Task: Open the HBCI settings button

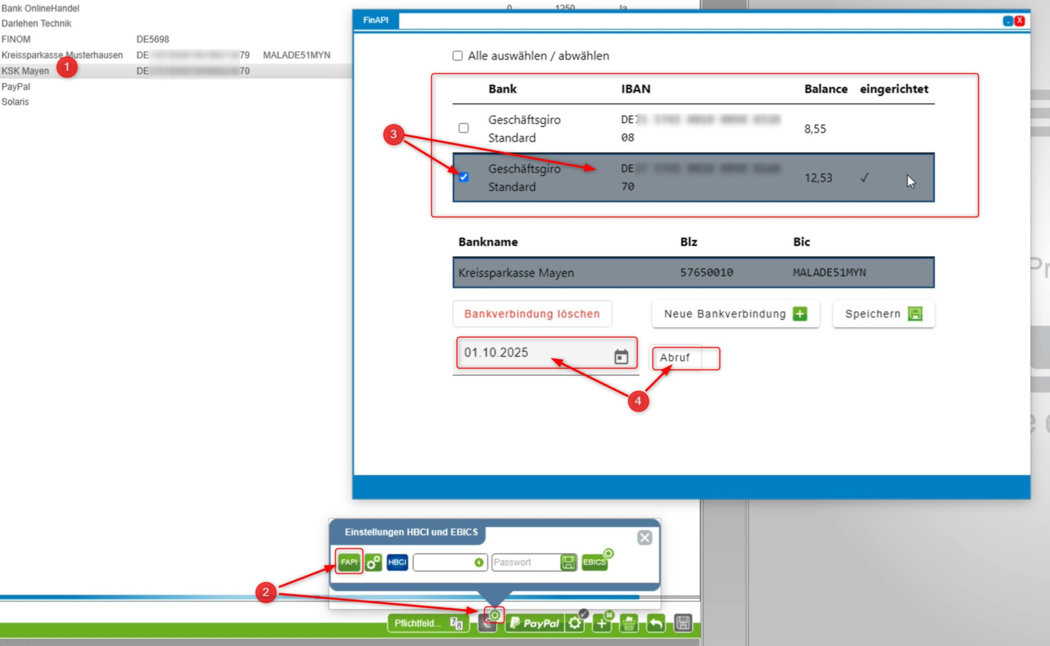Action: click(397, 562)
